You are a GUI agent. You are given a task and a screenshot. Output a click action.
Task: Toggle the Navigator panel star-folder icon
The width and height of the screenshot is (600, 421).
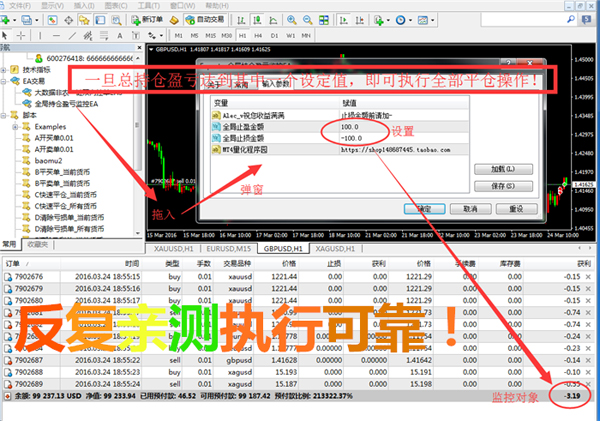tap(84, 20)
